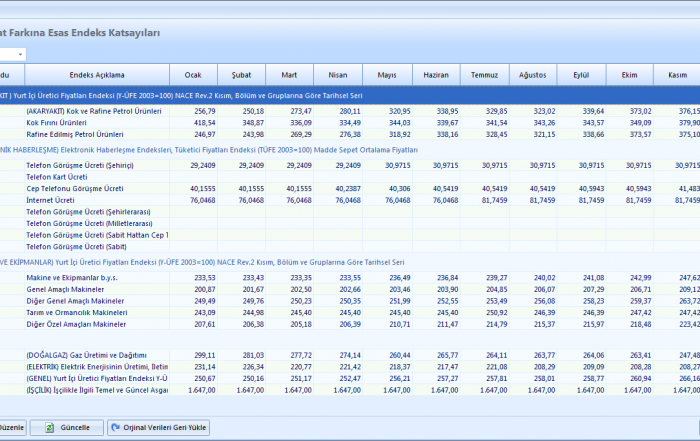Click the Haziran column header
The image size is (700, 441).
pos(436,75)
